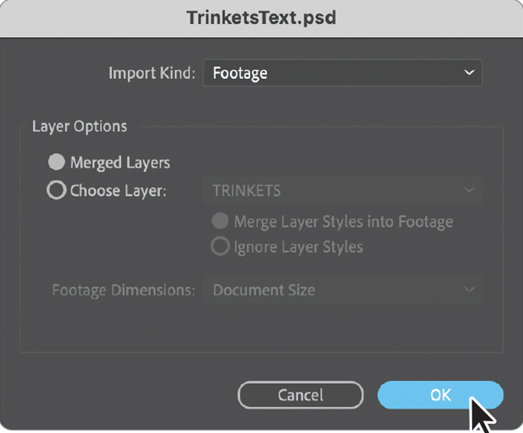Select the Merged Layers radio button
The height and width of the screenshot is (433, 523).
coord(56,162)
